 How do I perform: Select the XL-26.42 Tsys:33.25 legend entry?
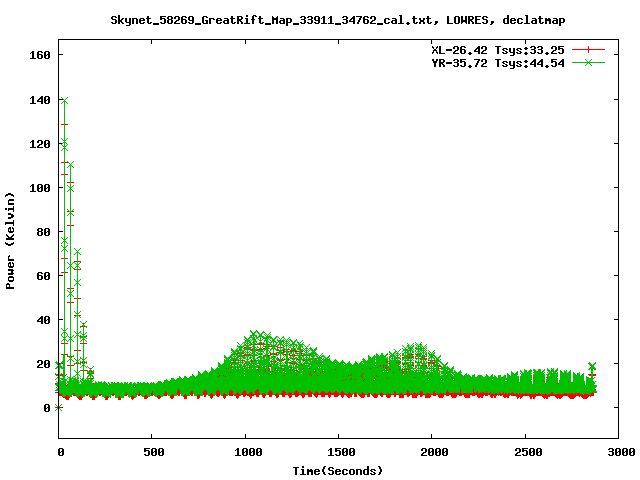coord(498,50)
